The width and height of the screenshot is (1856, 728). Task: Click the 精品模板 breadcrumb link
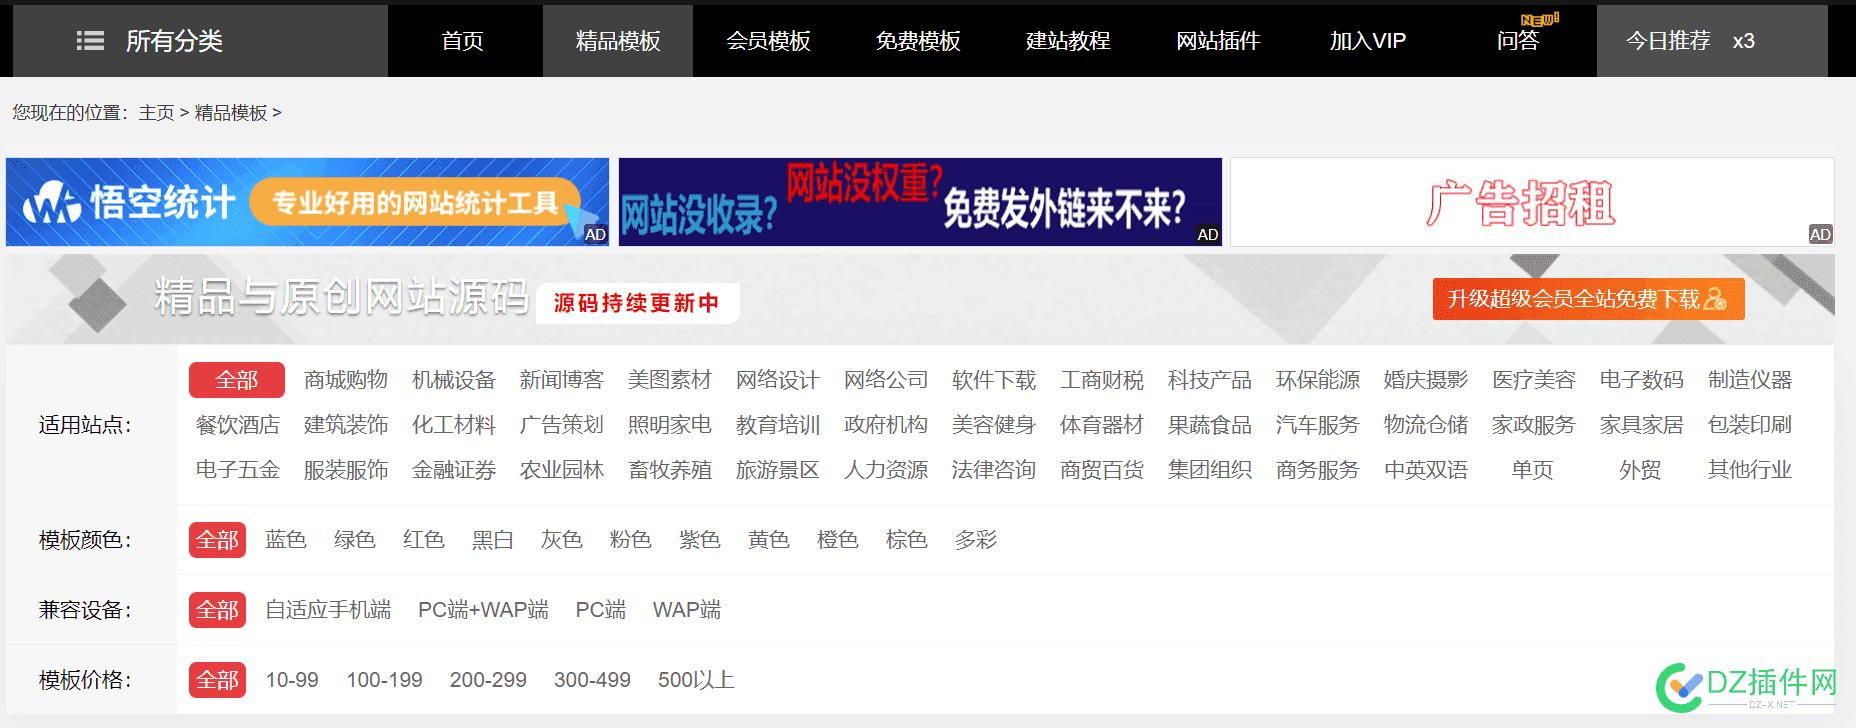(x=231, y=113)
